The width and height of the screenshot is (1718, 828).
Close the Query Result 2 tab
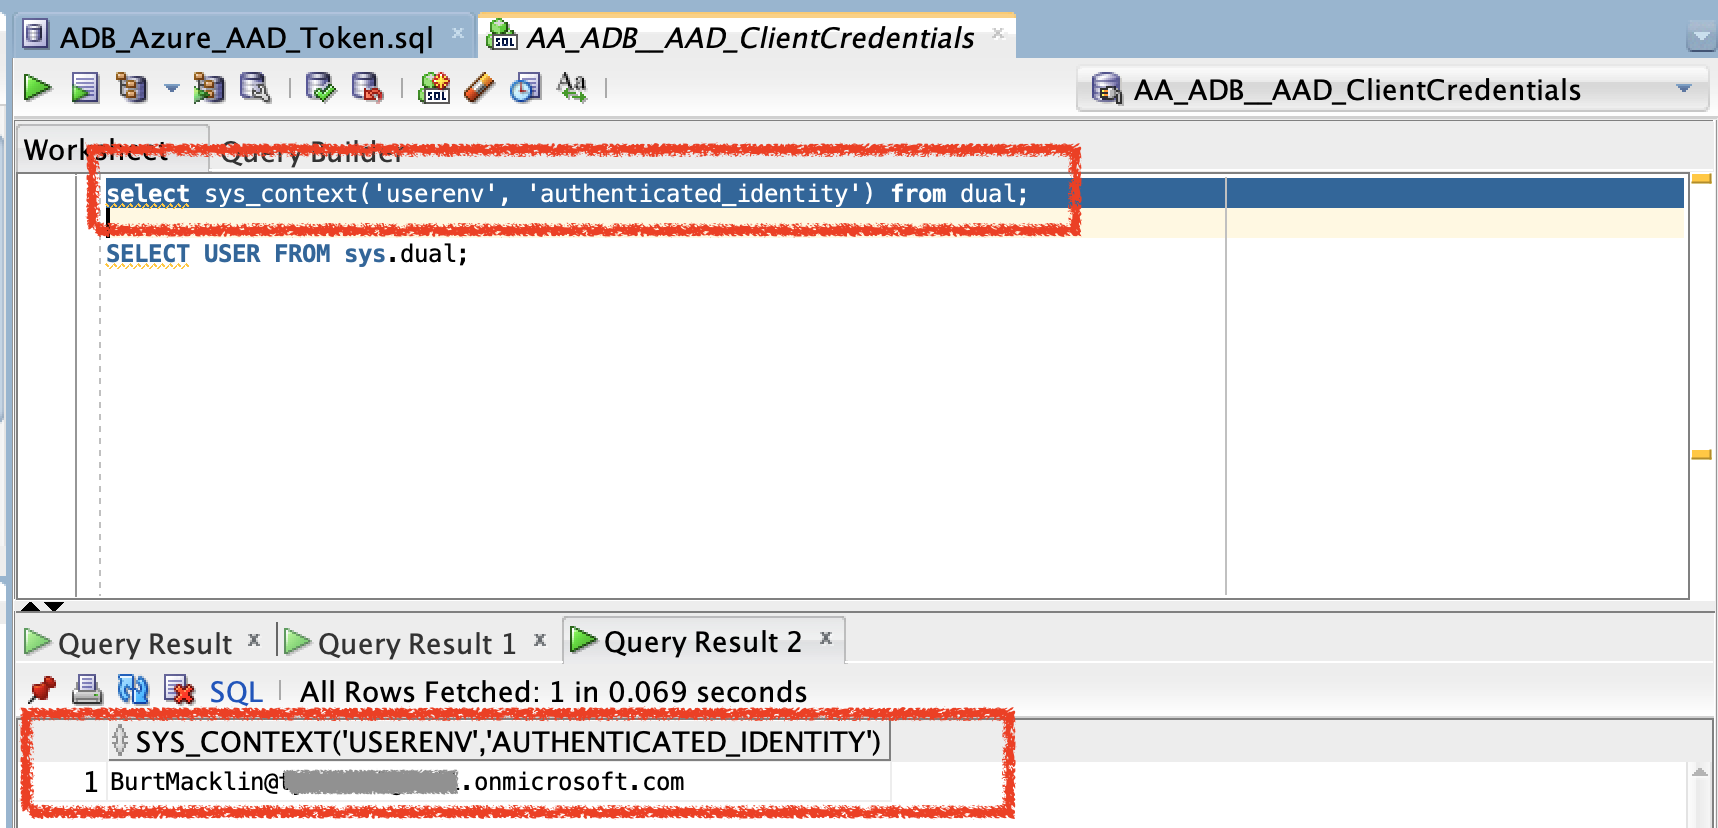coord(826,637)
